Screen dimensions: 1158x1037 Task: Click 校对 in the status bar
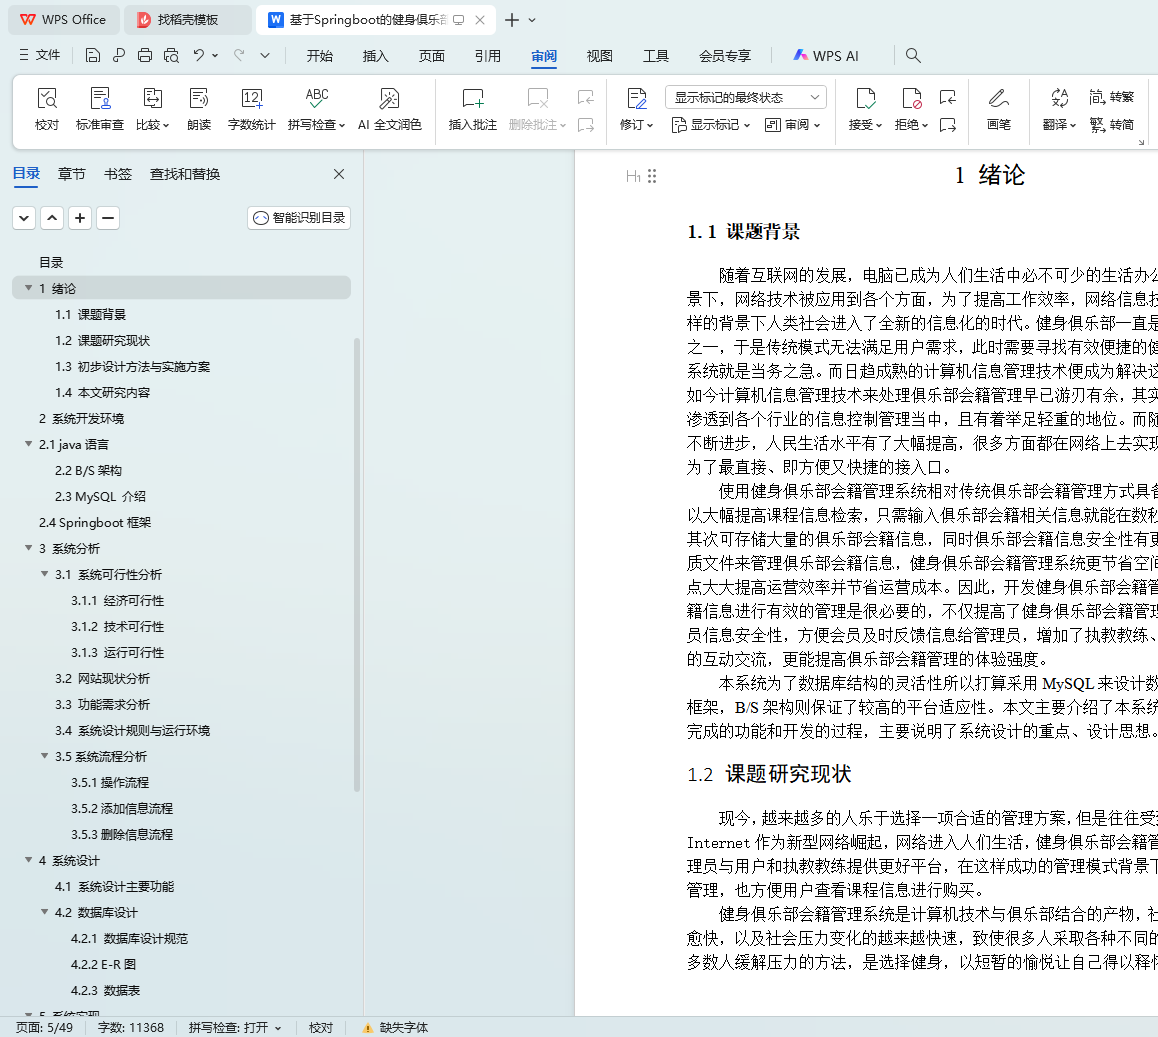321,1027
